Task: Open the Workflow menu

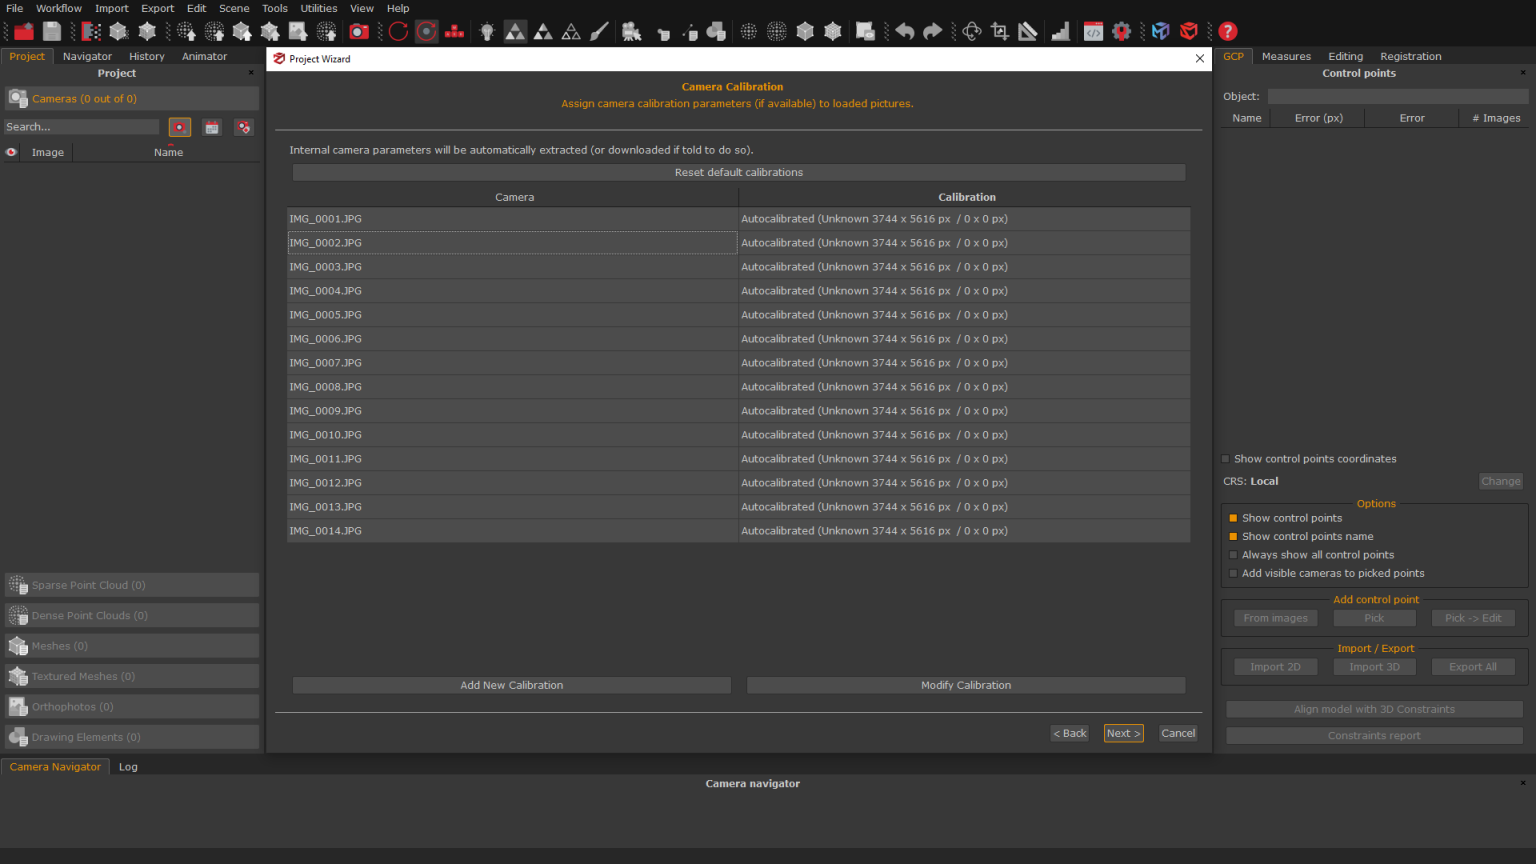Action: pos(58,8)
